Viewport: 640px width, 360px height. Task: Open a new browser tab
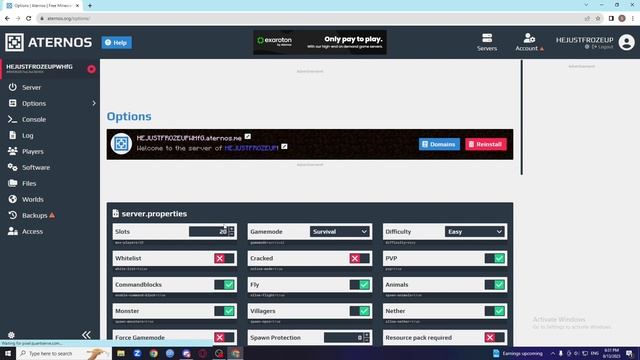point(90,6)
